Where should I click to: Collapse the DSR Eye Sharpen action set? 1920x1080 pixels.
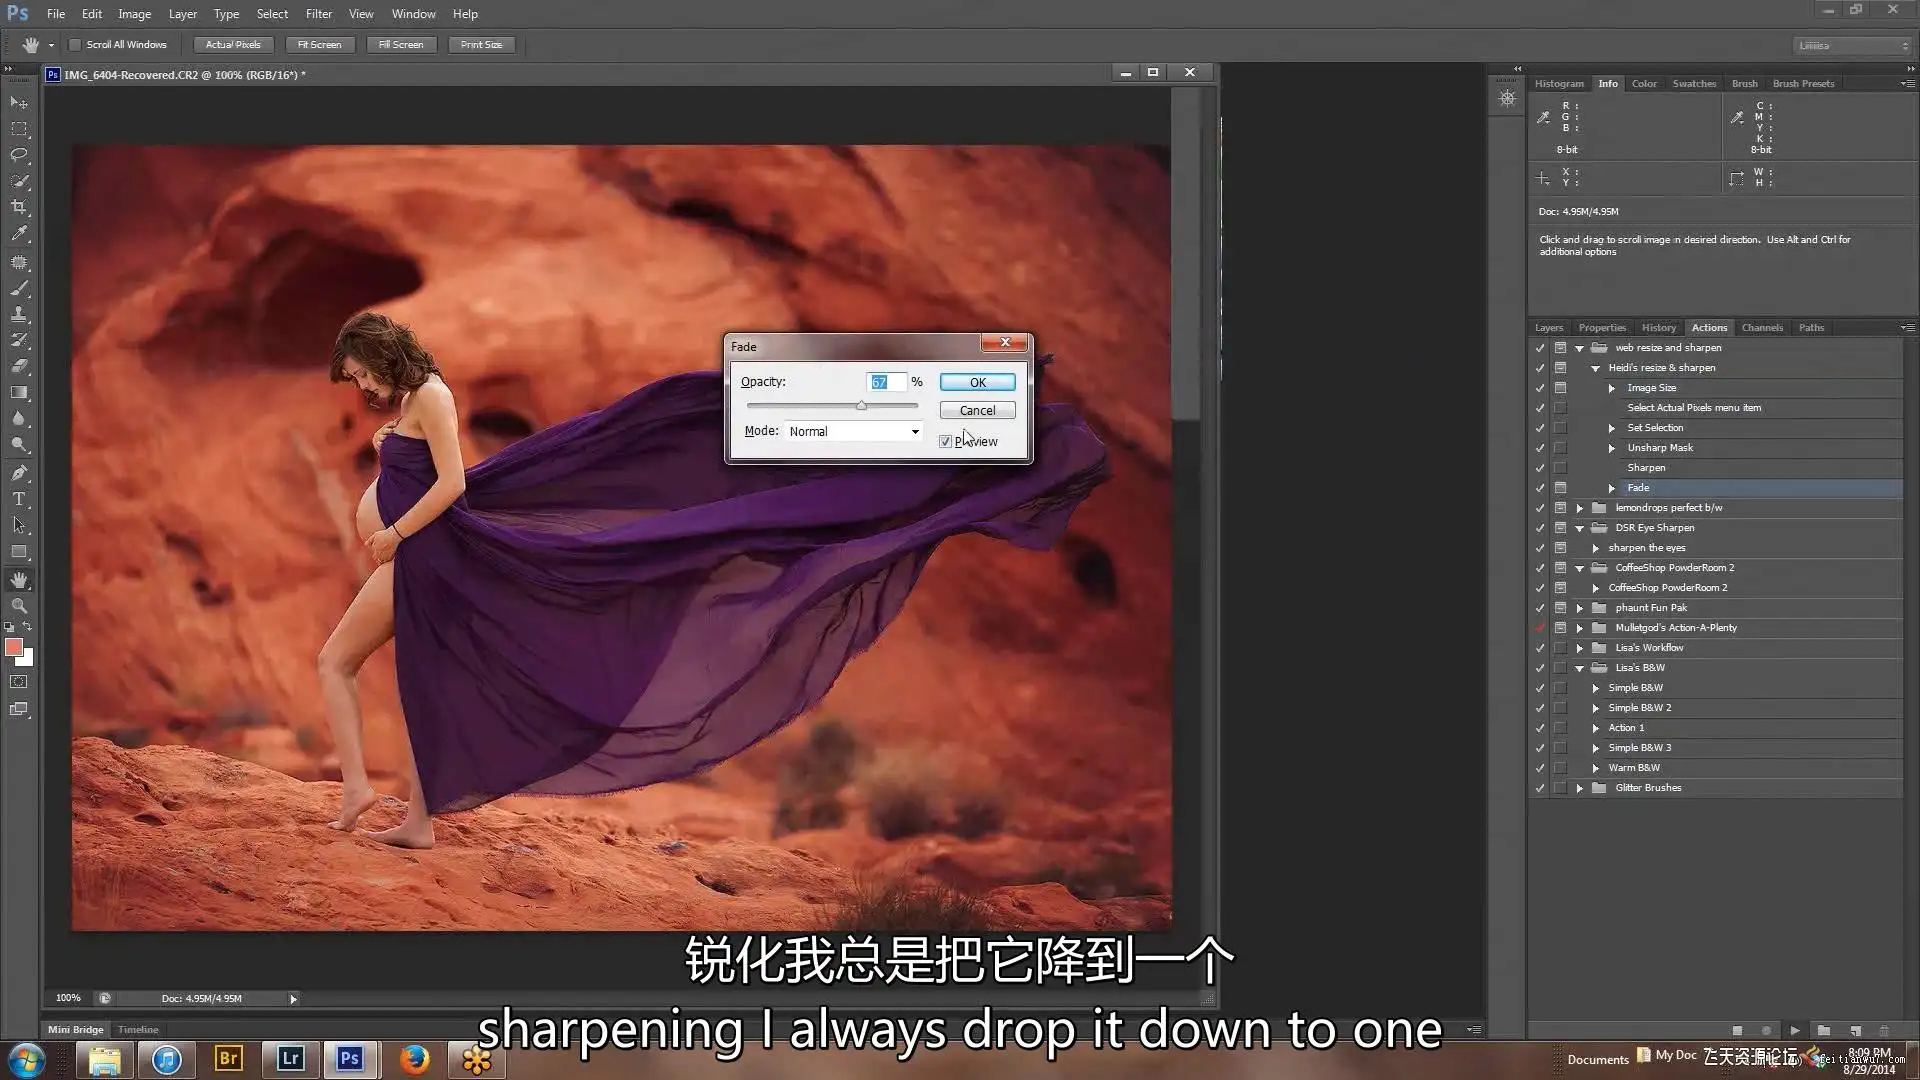1580,528
